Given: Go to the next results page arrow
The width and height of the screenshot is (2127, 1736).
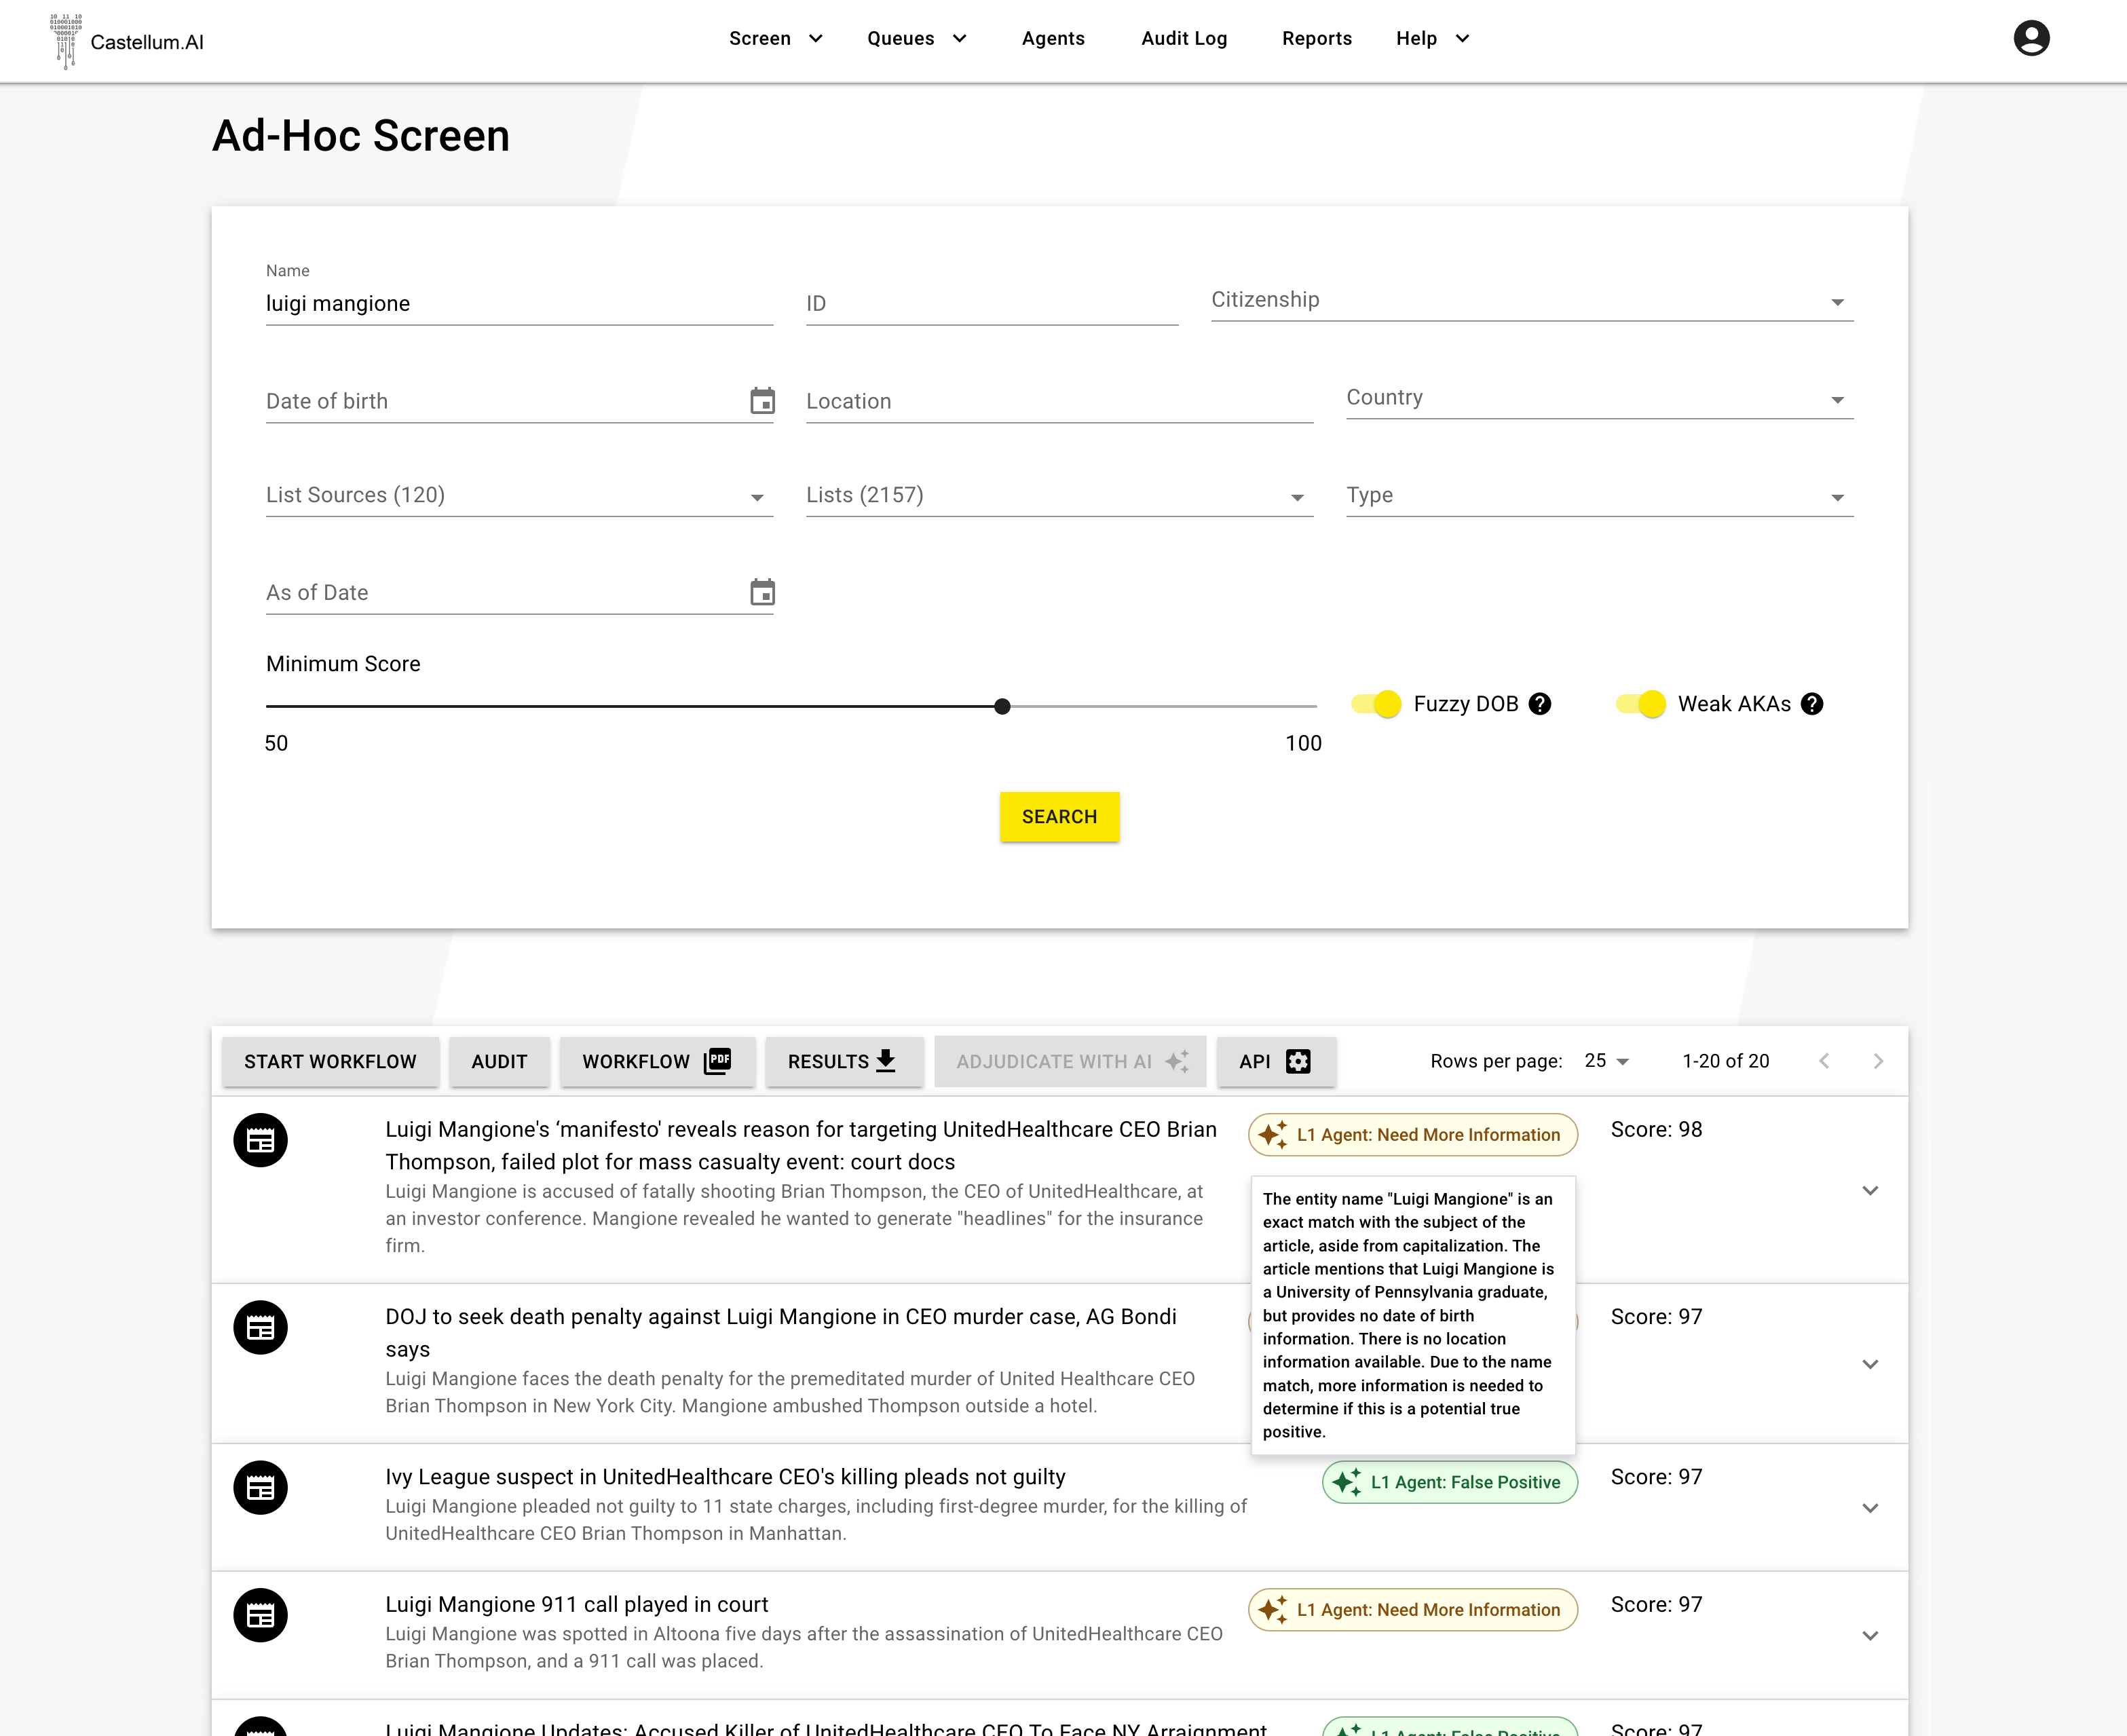Looking at the screenshot, I should click(x=1878, y=1061).
